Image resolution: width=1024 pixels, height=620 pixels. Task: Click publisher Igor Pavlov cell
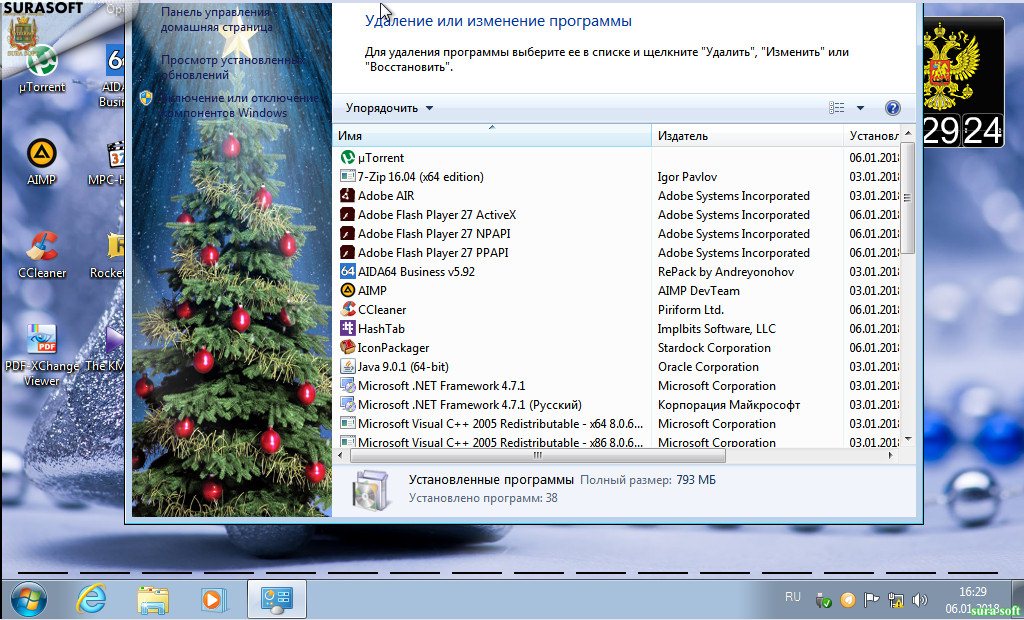point(687,176)
